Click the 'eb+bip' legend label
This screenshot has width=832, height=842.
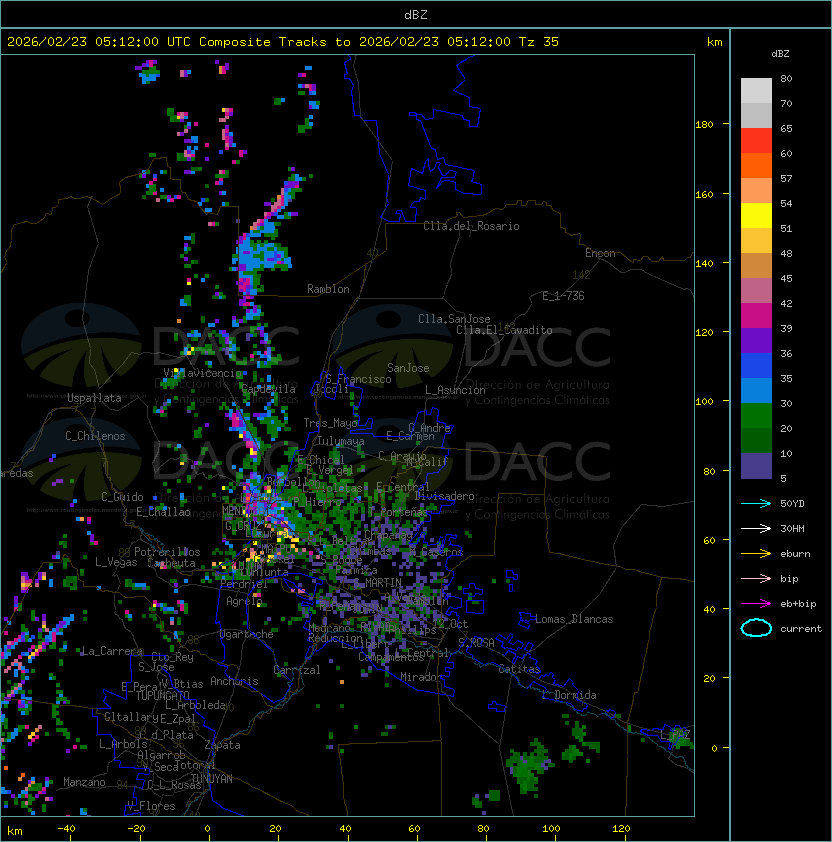[x=798, y=604]
